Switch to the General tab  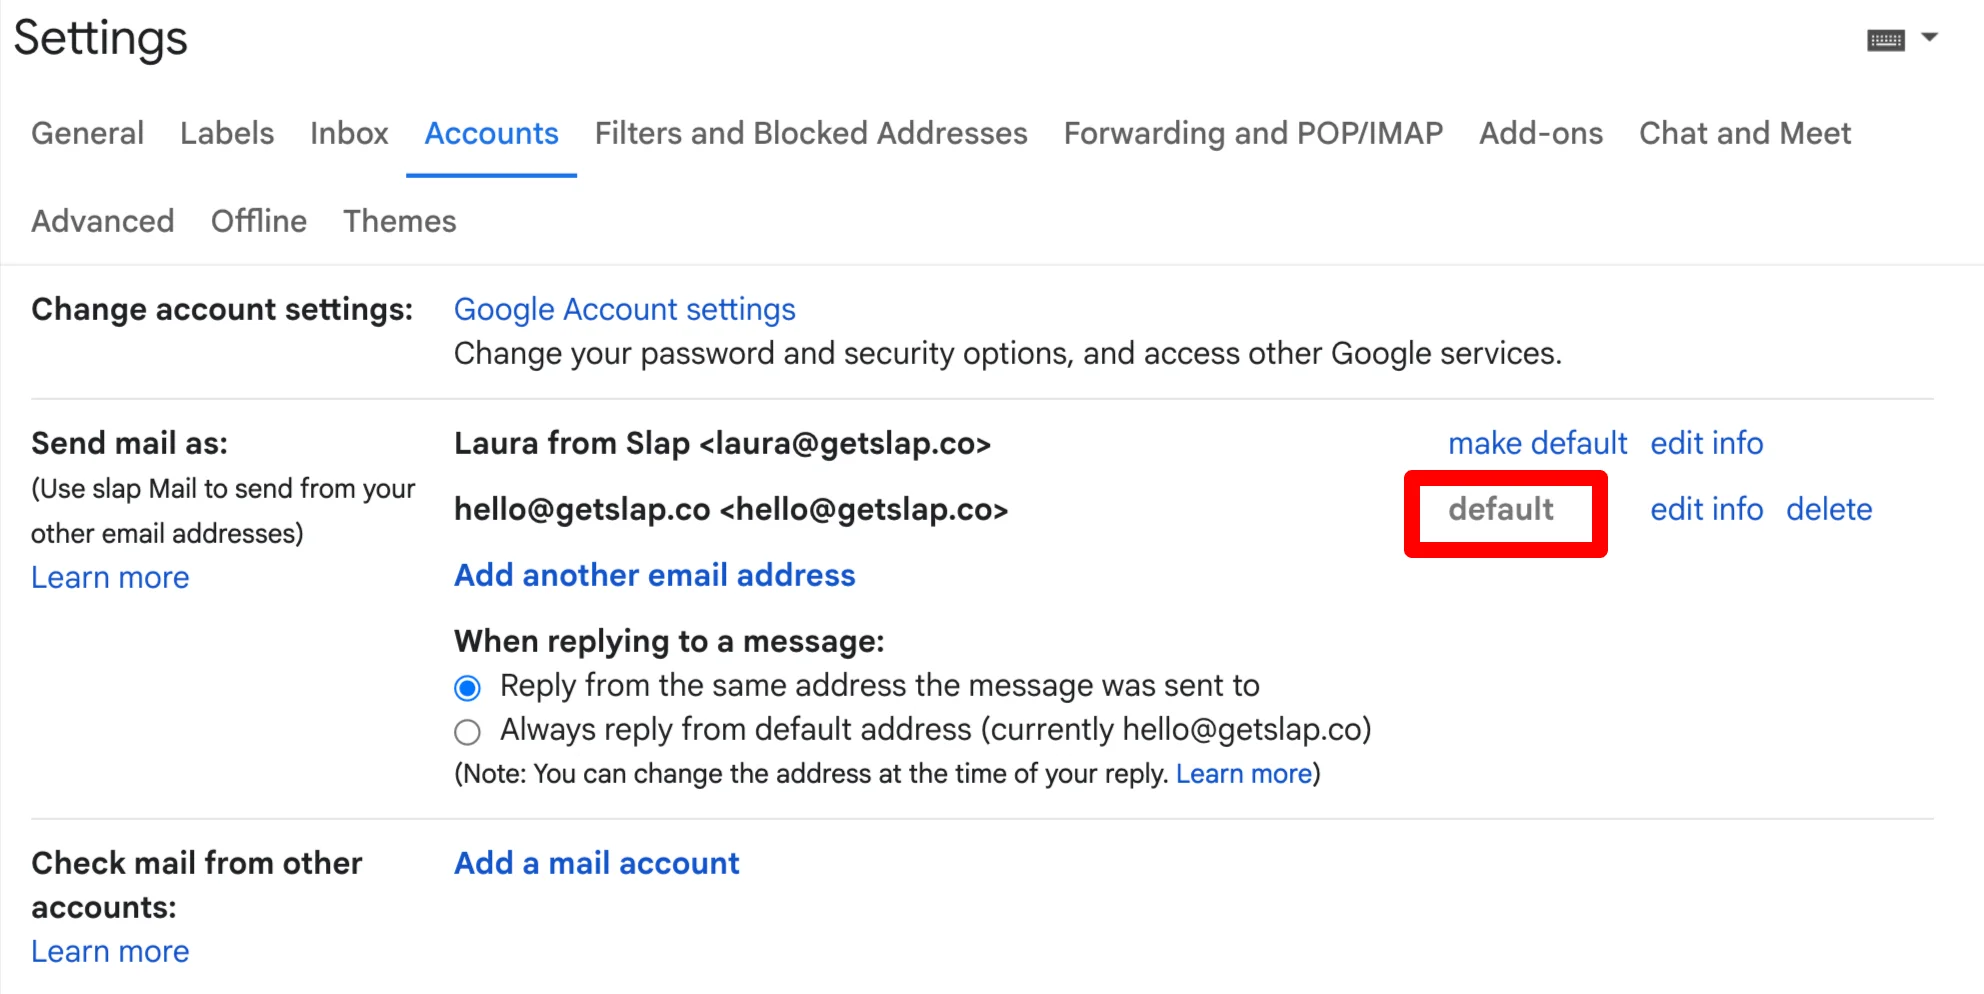click(x=87, y=133)
